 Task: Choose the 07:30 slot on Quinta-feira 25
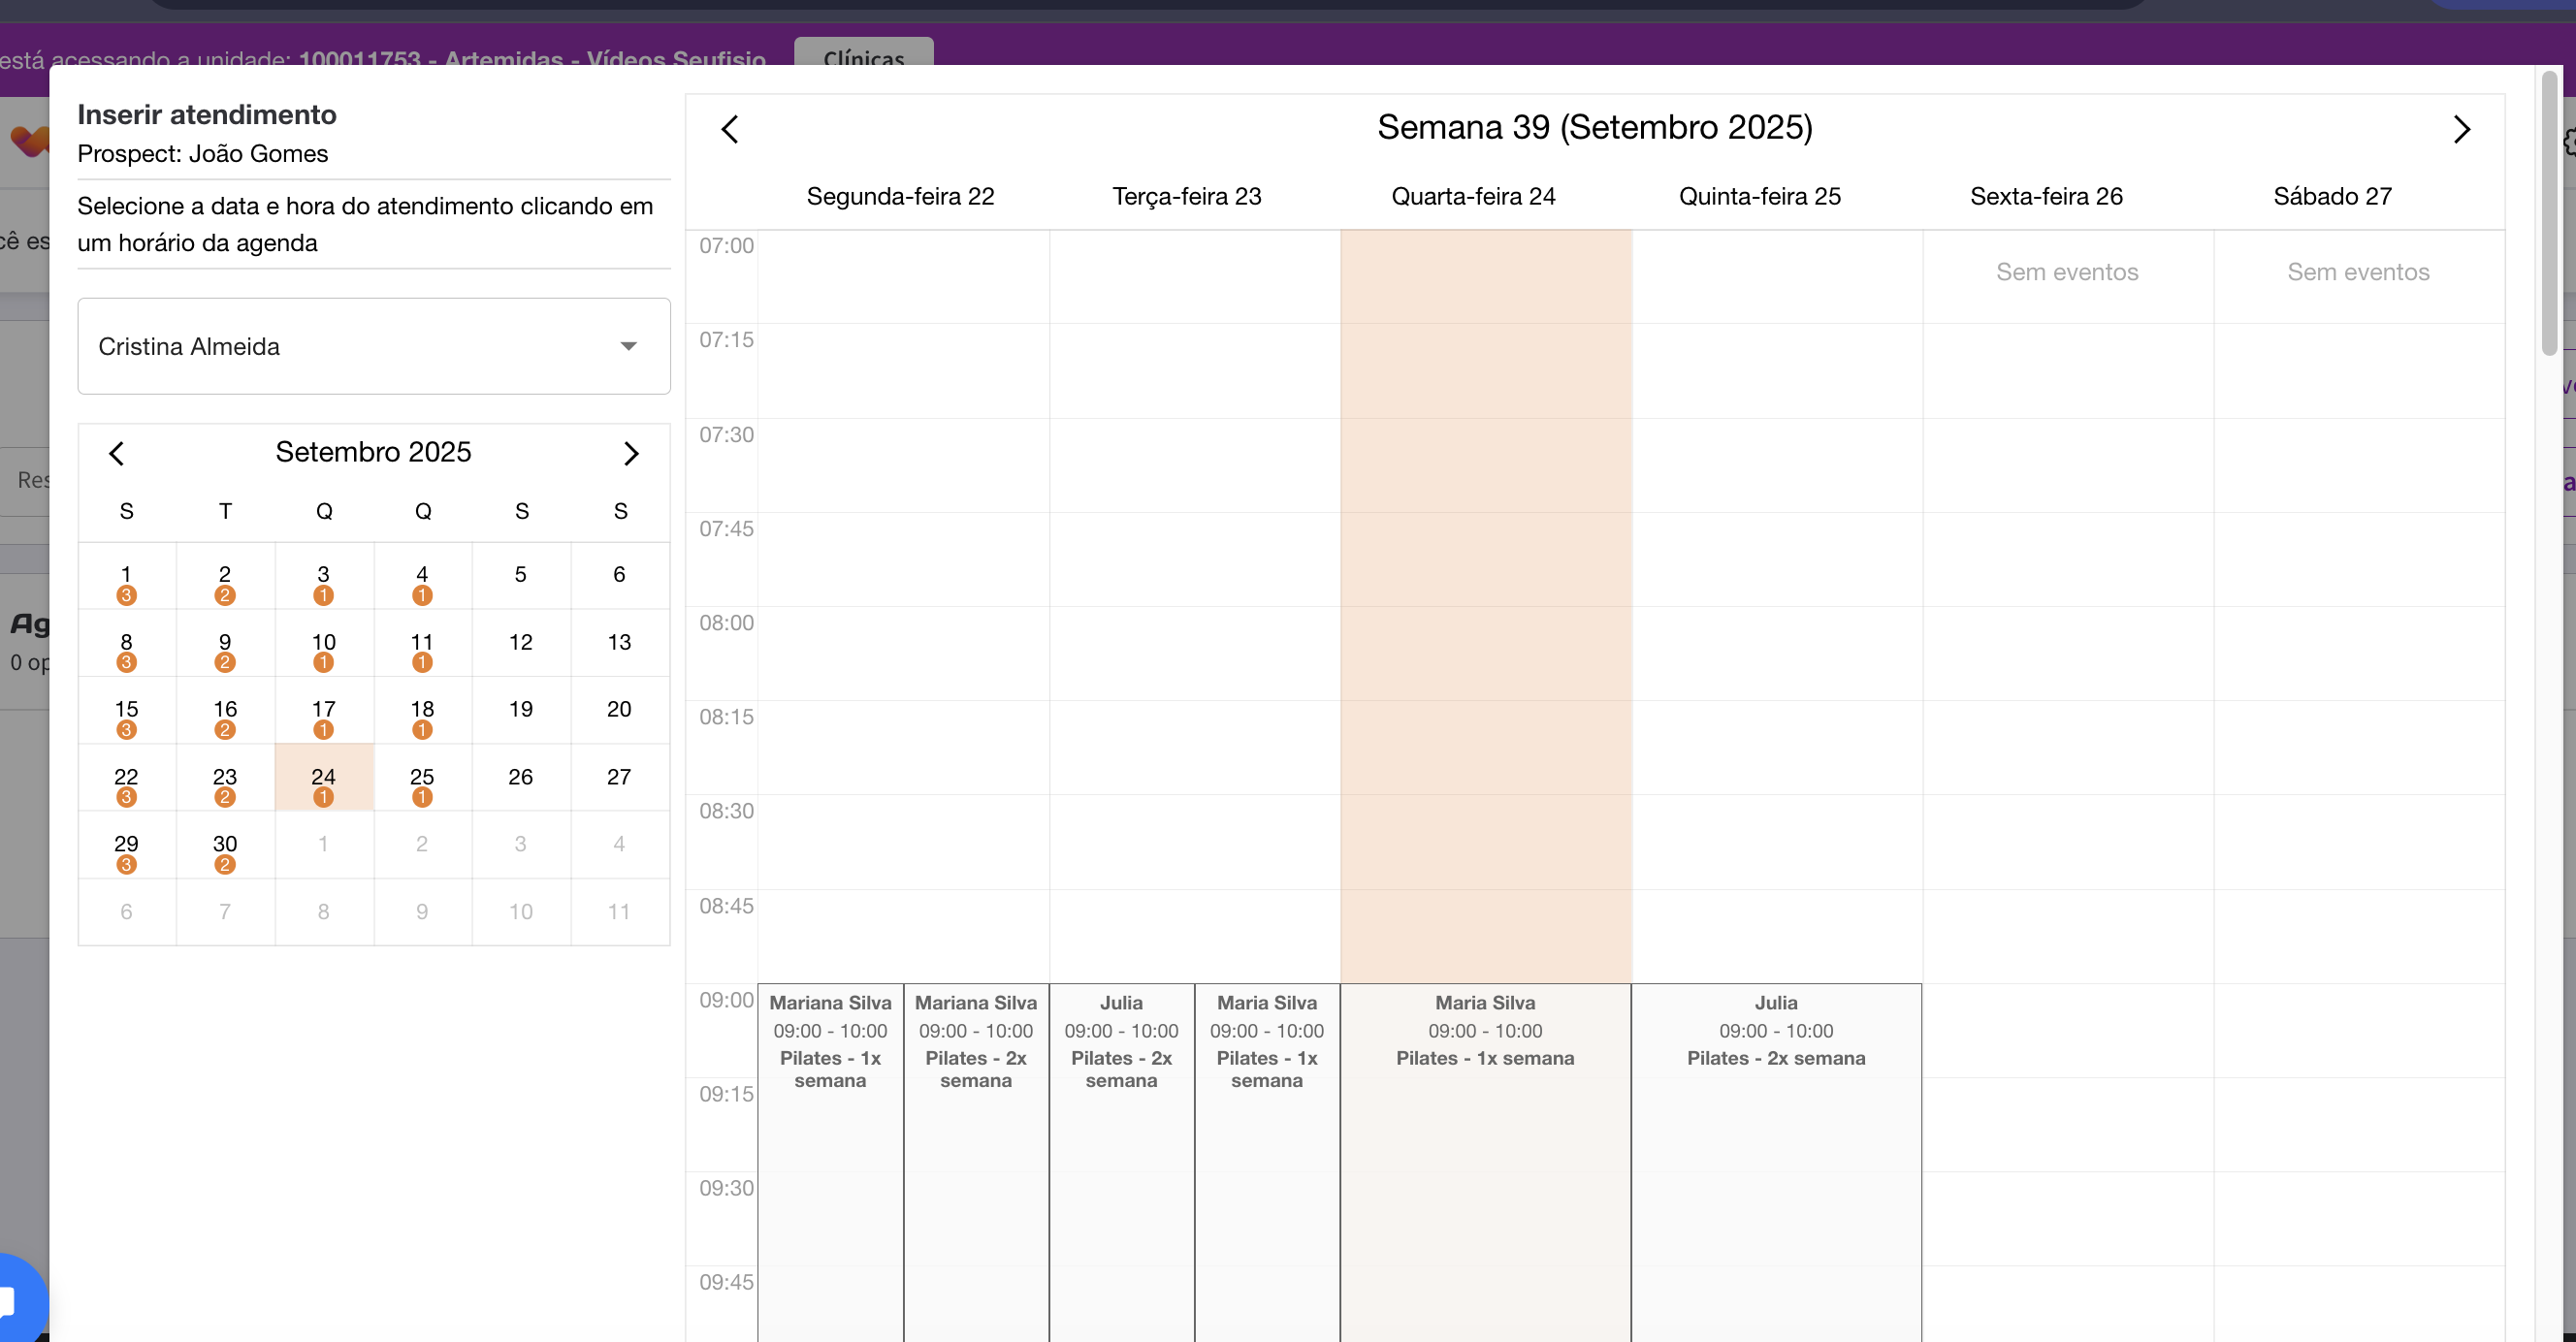(1776, 464)
